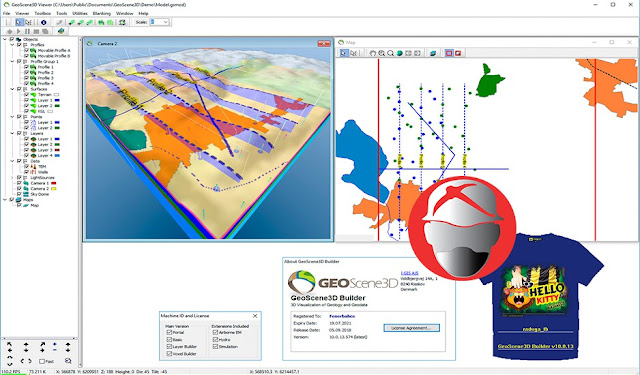Collapse the Data tree group

tap(12, 161)
